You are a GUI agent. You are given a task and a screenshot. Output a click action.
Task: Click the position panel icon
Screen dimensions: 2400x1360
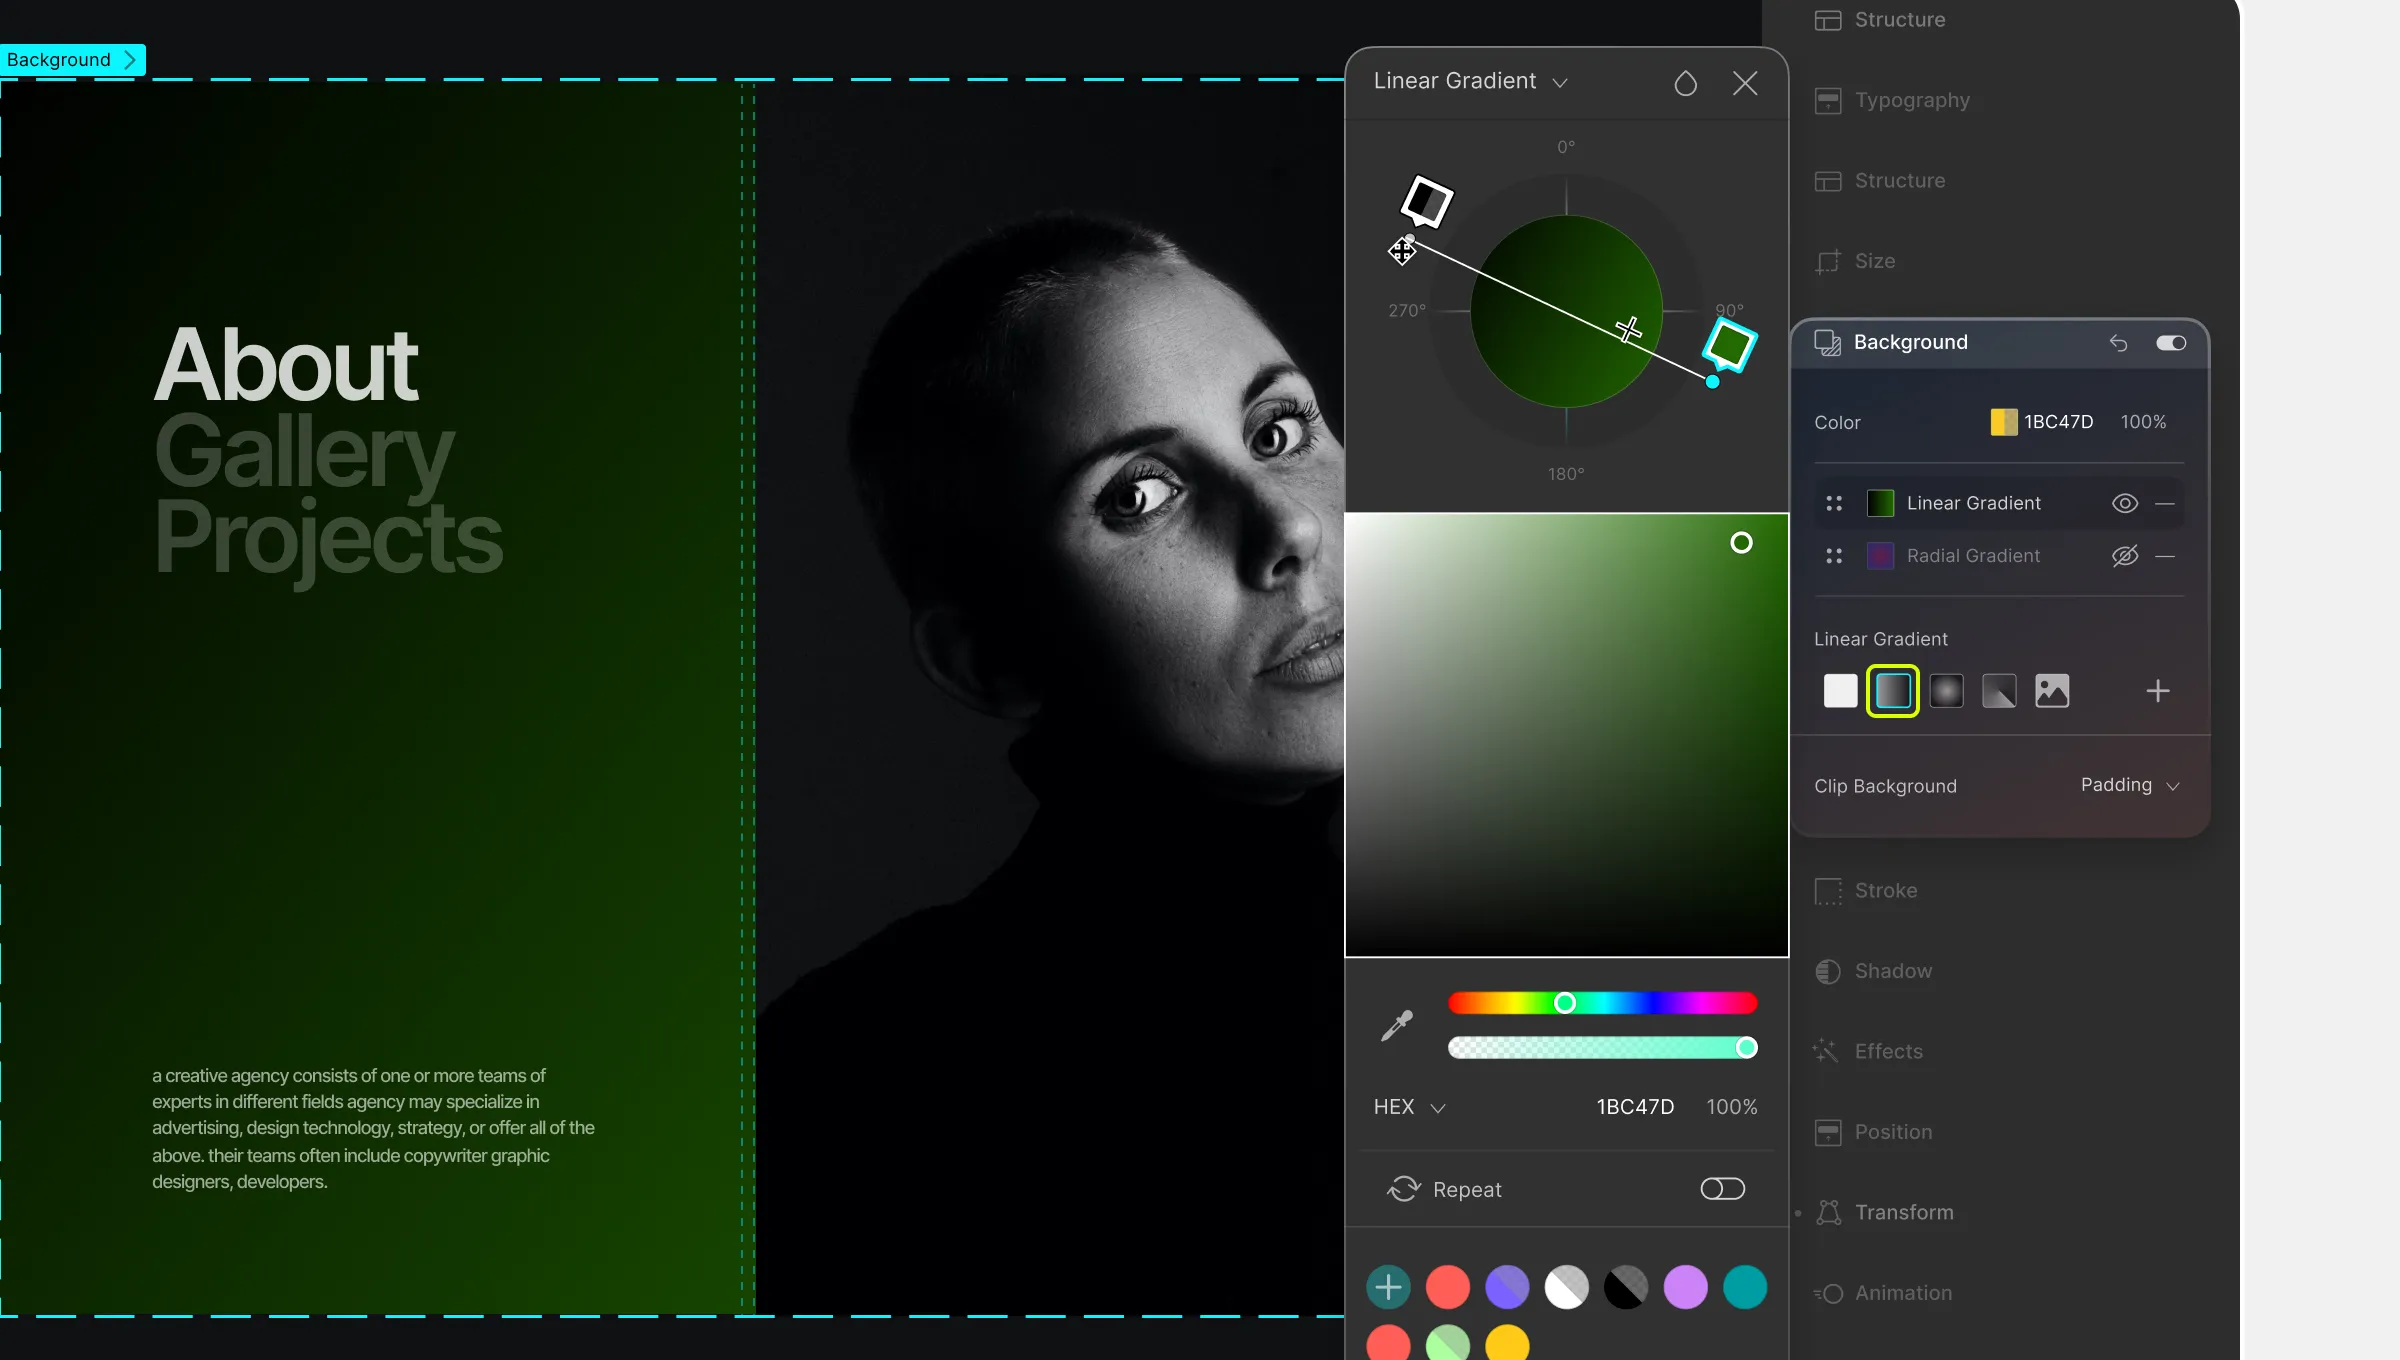(1826, 1133)
